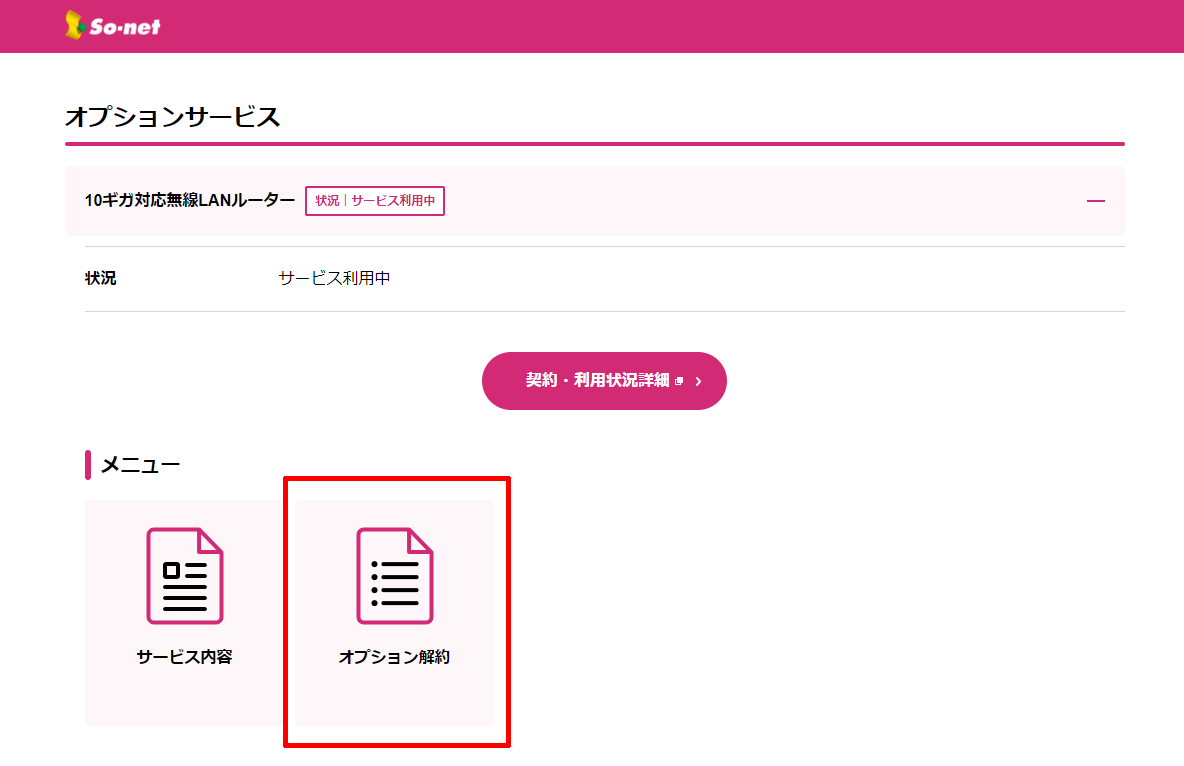The height and width of the screenshot is (766, 1184).
Task: Click empty area of router accordion header
Action: pos(760,201)
